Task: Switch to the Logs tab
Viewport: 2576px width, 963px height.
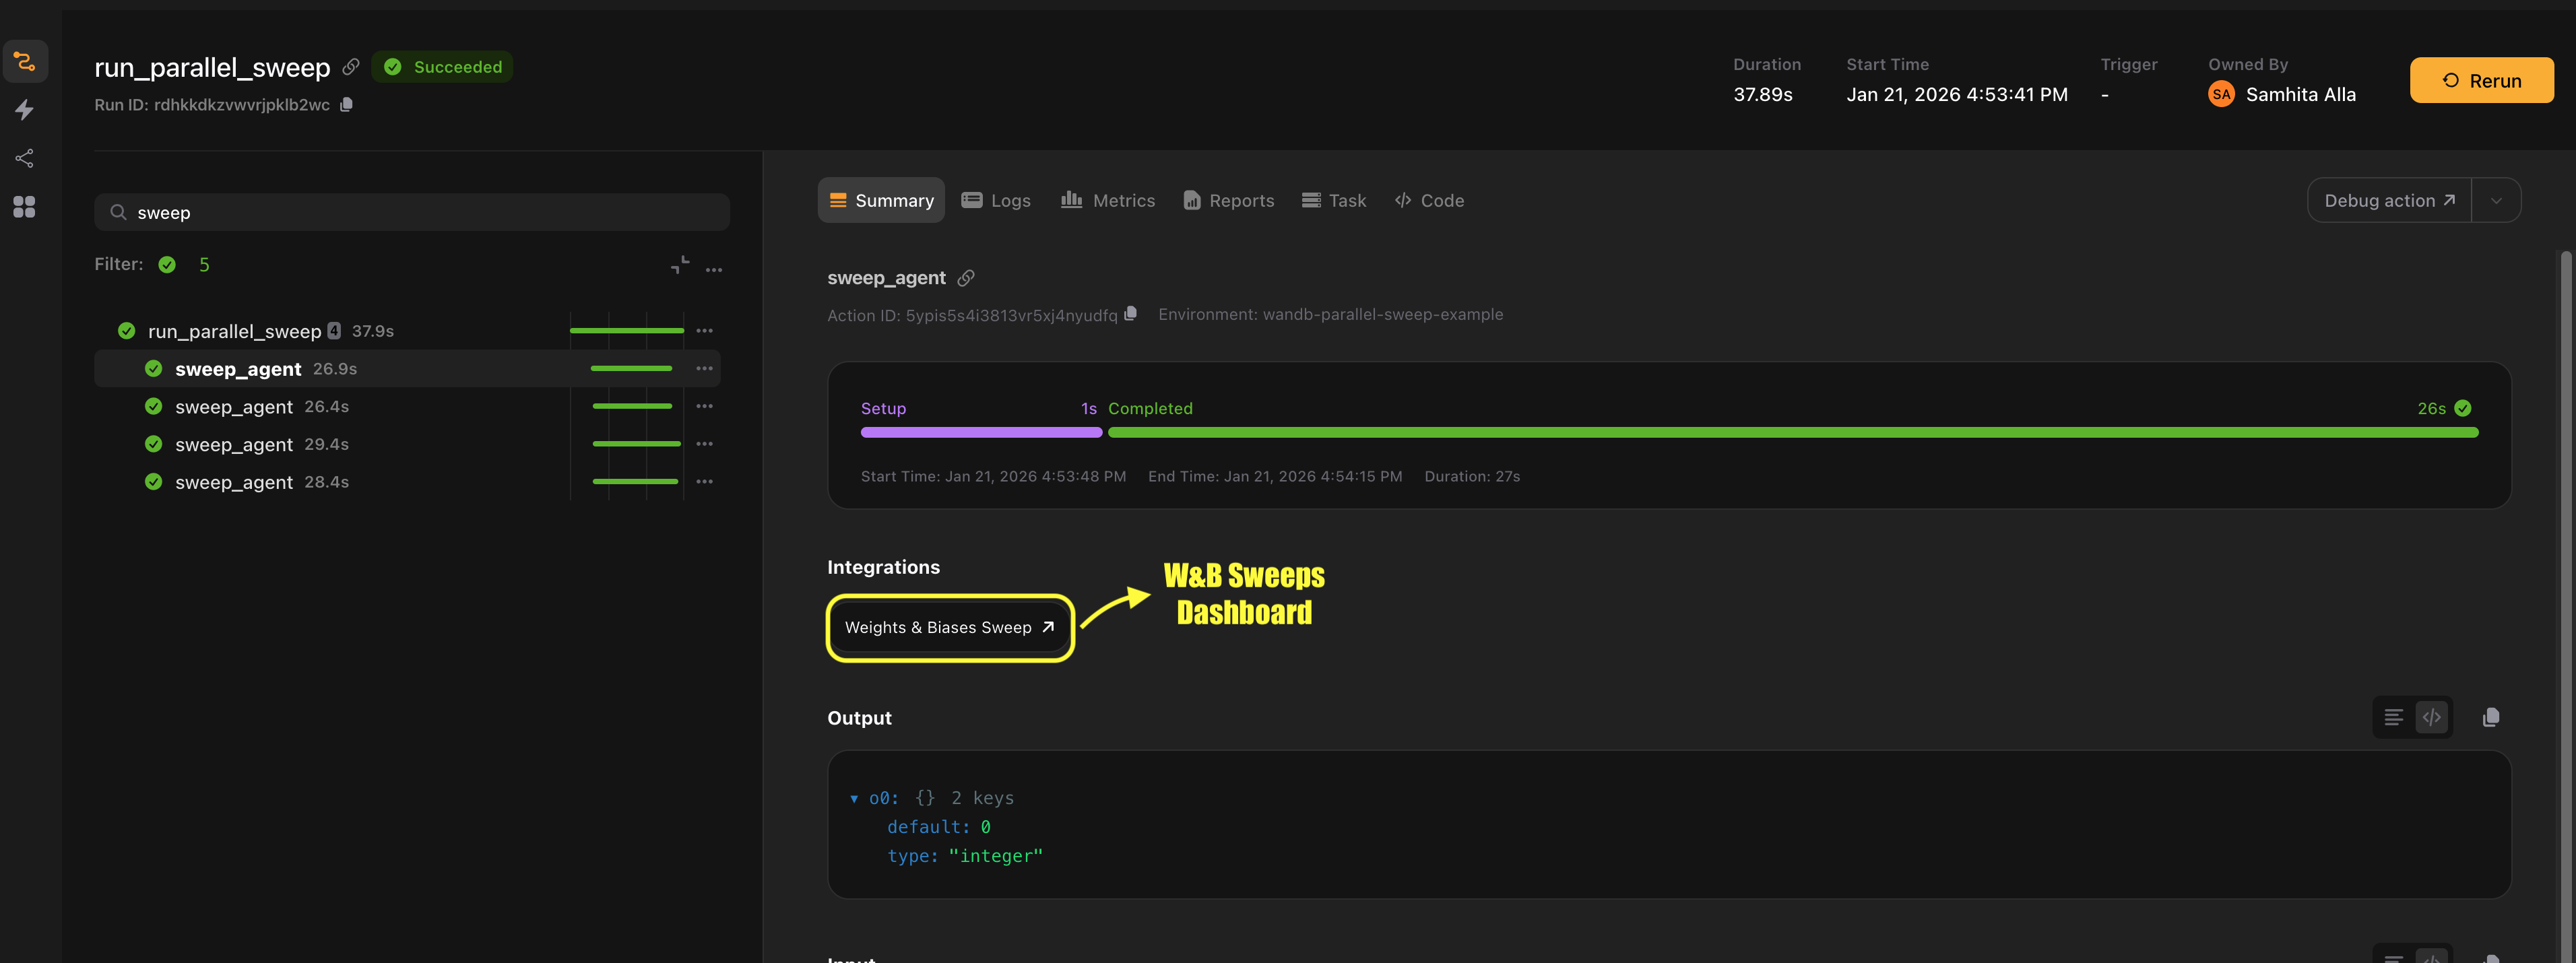Action: click(996, 201)
